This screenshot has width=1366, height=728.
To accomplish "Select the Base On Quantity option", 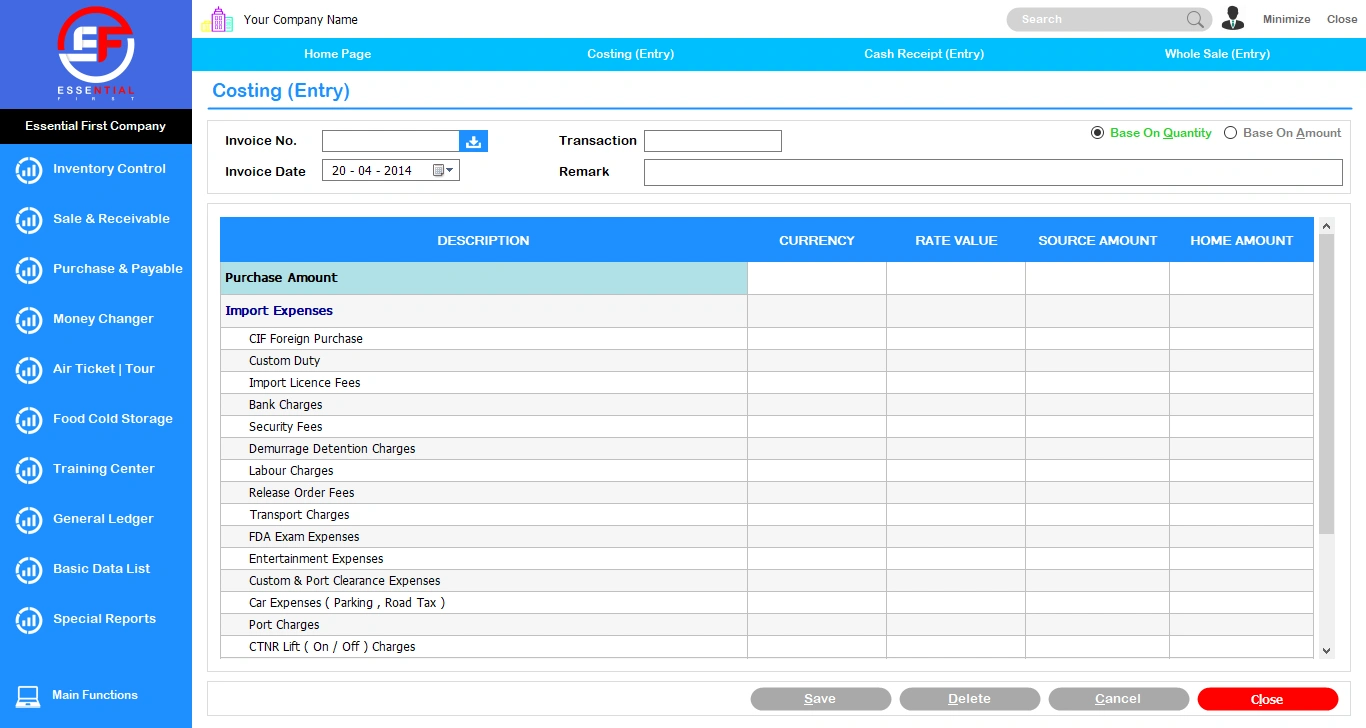I will click(1151, 133).
